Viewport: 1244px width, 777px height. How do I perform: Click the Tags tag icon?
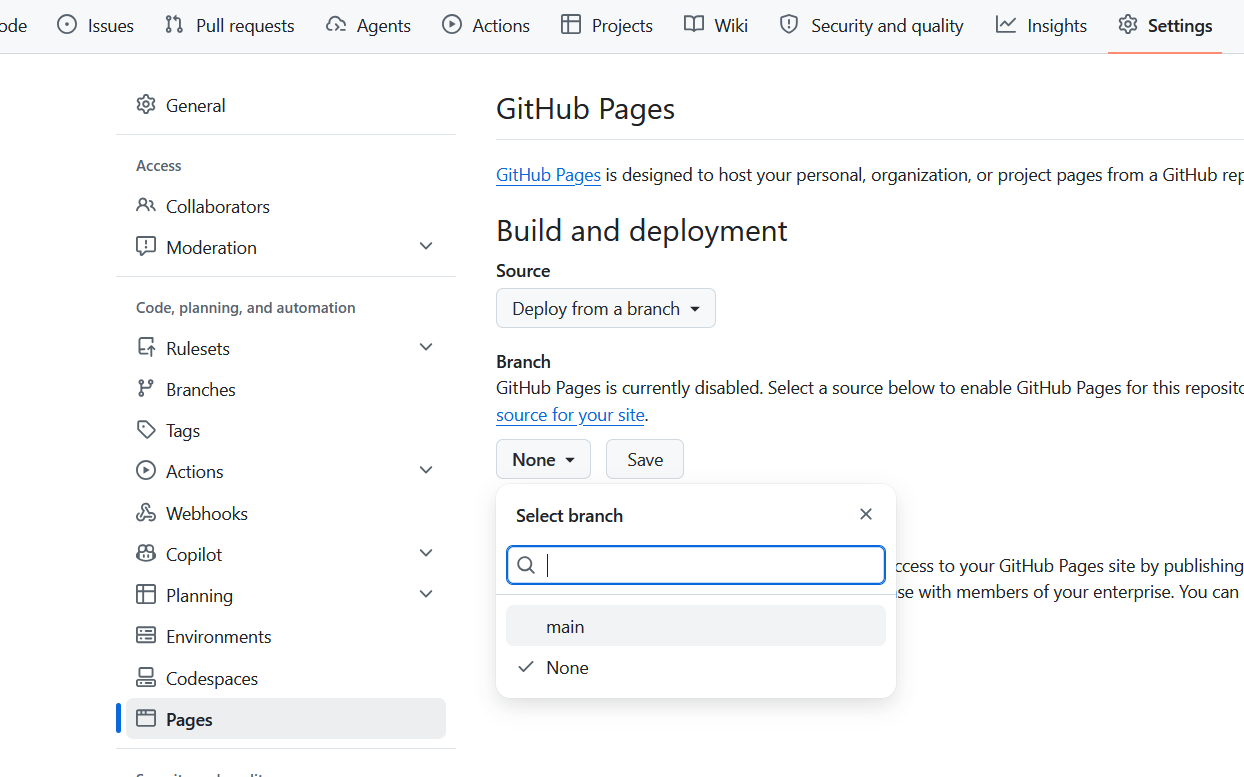click(146, 430)
